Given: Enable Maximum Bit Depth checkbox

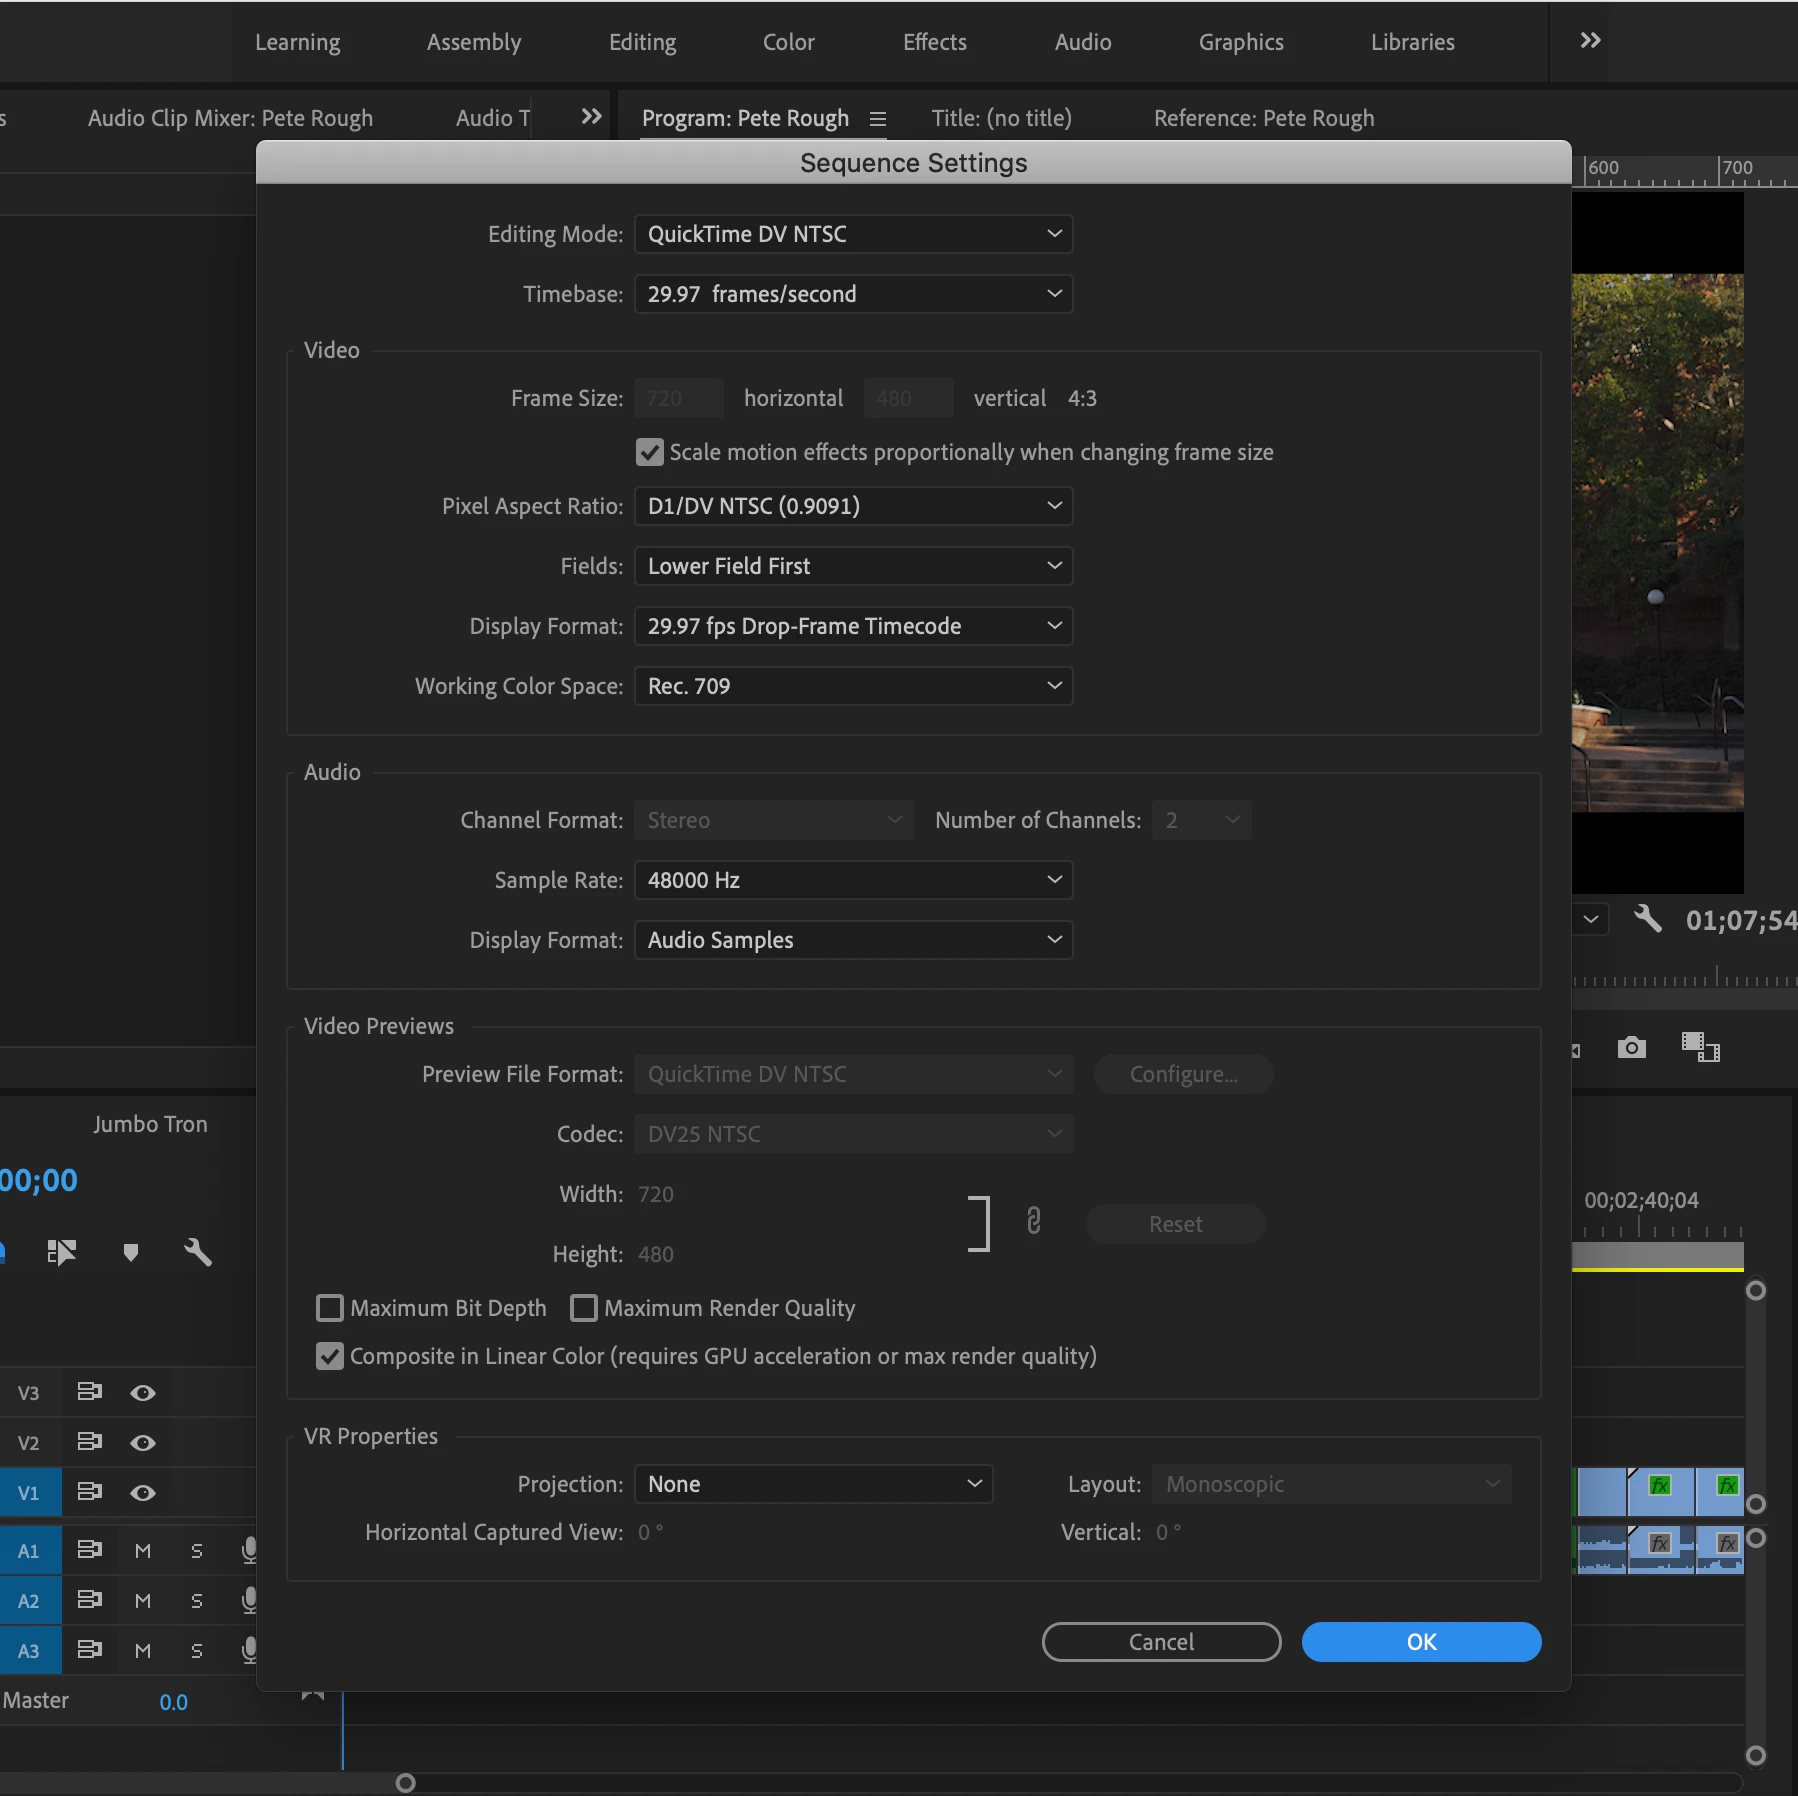Looking at the screenshot, I should click(330, 1308).
